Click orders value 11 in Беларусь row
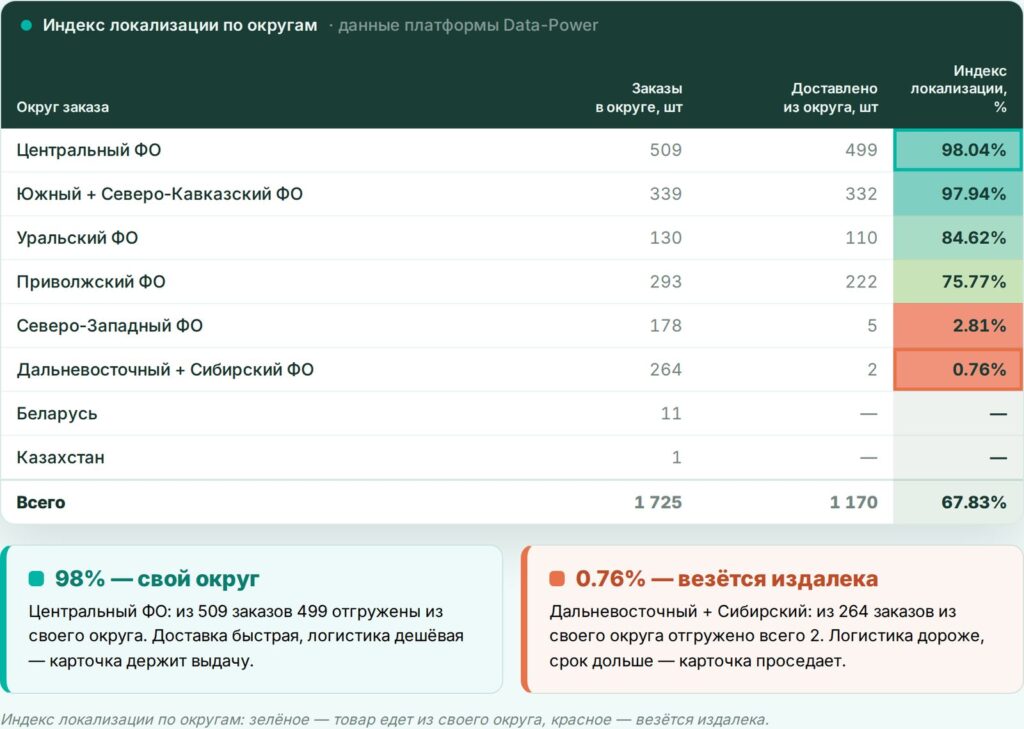The width and height of the screenshot is (1024, 729). [671, 413]
